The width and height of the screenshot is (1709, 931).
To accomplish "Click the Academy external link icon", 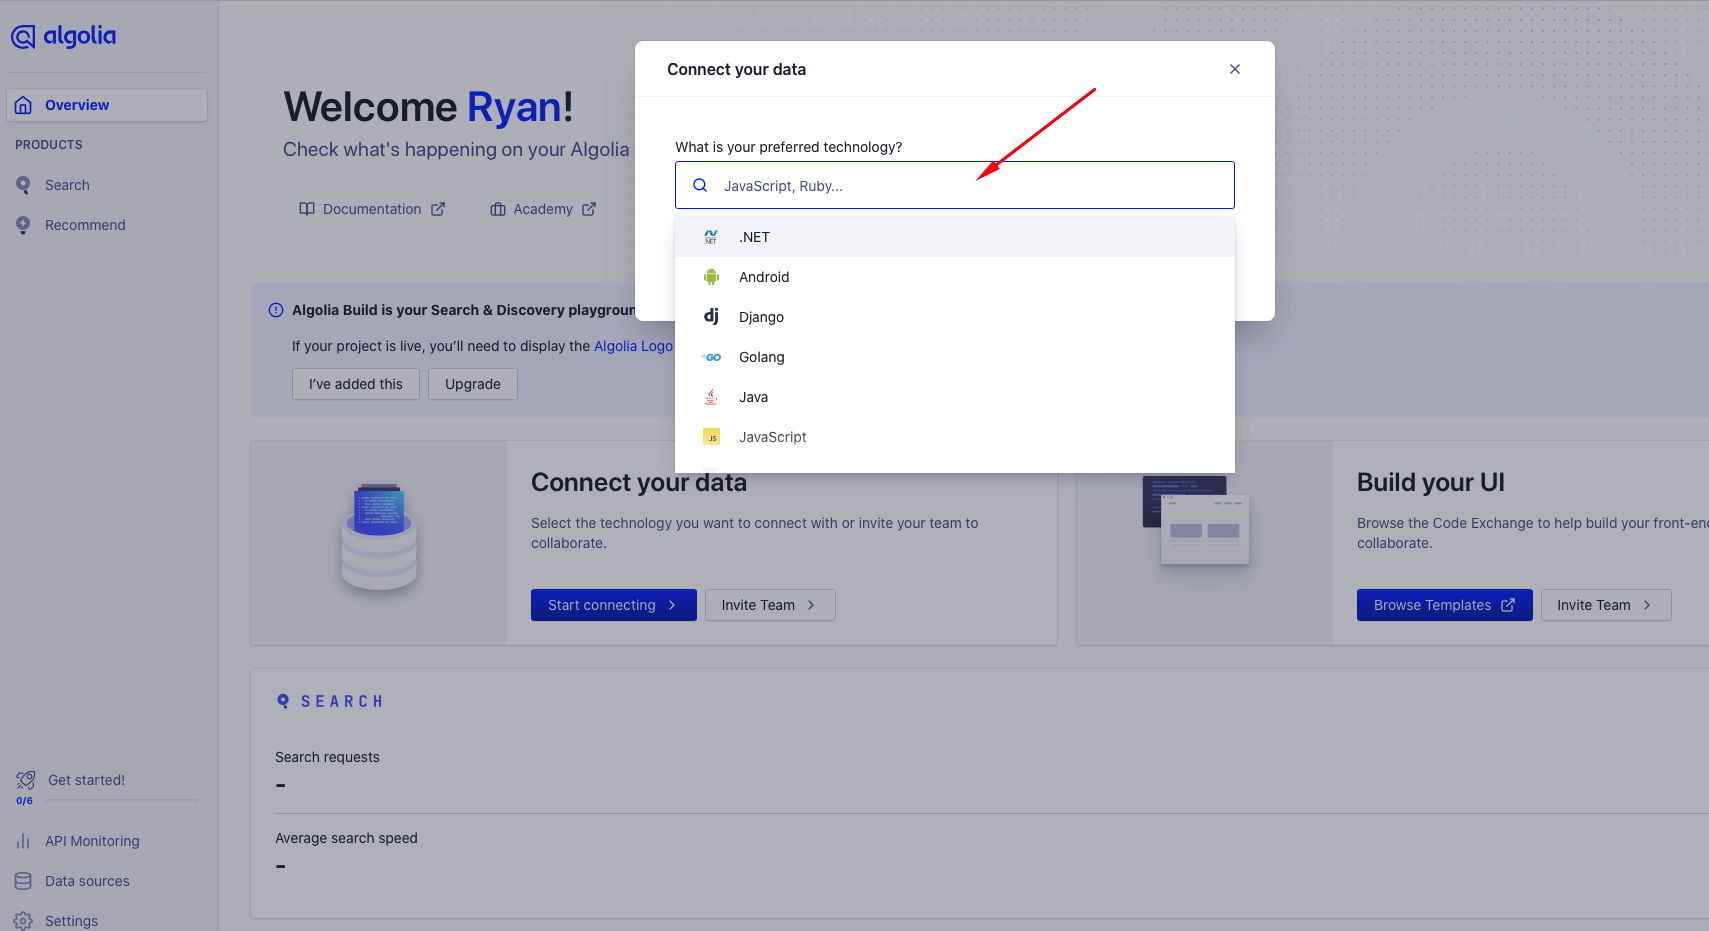I will pyautogui.click(x=589, y=209).
